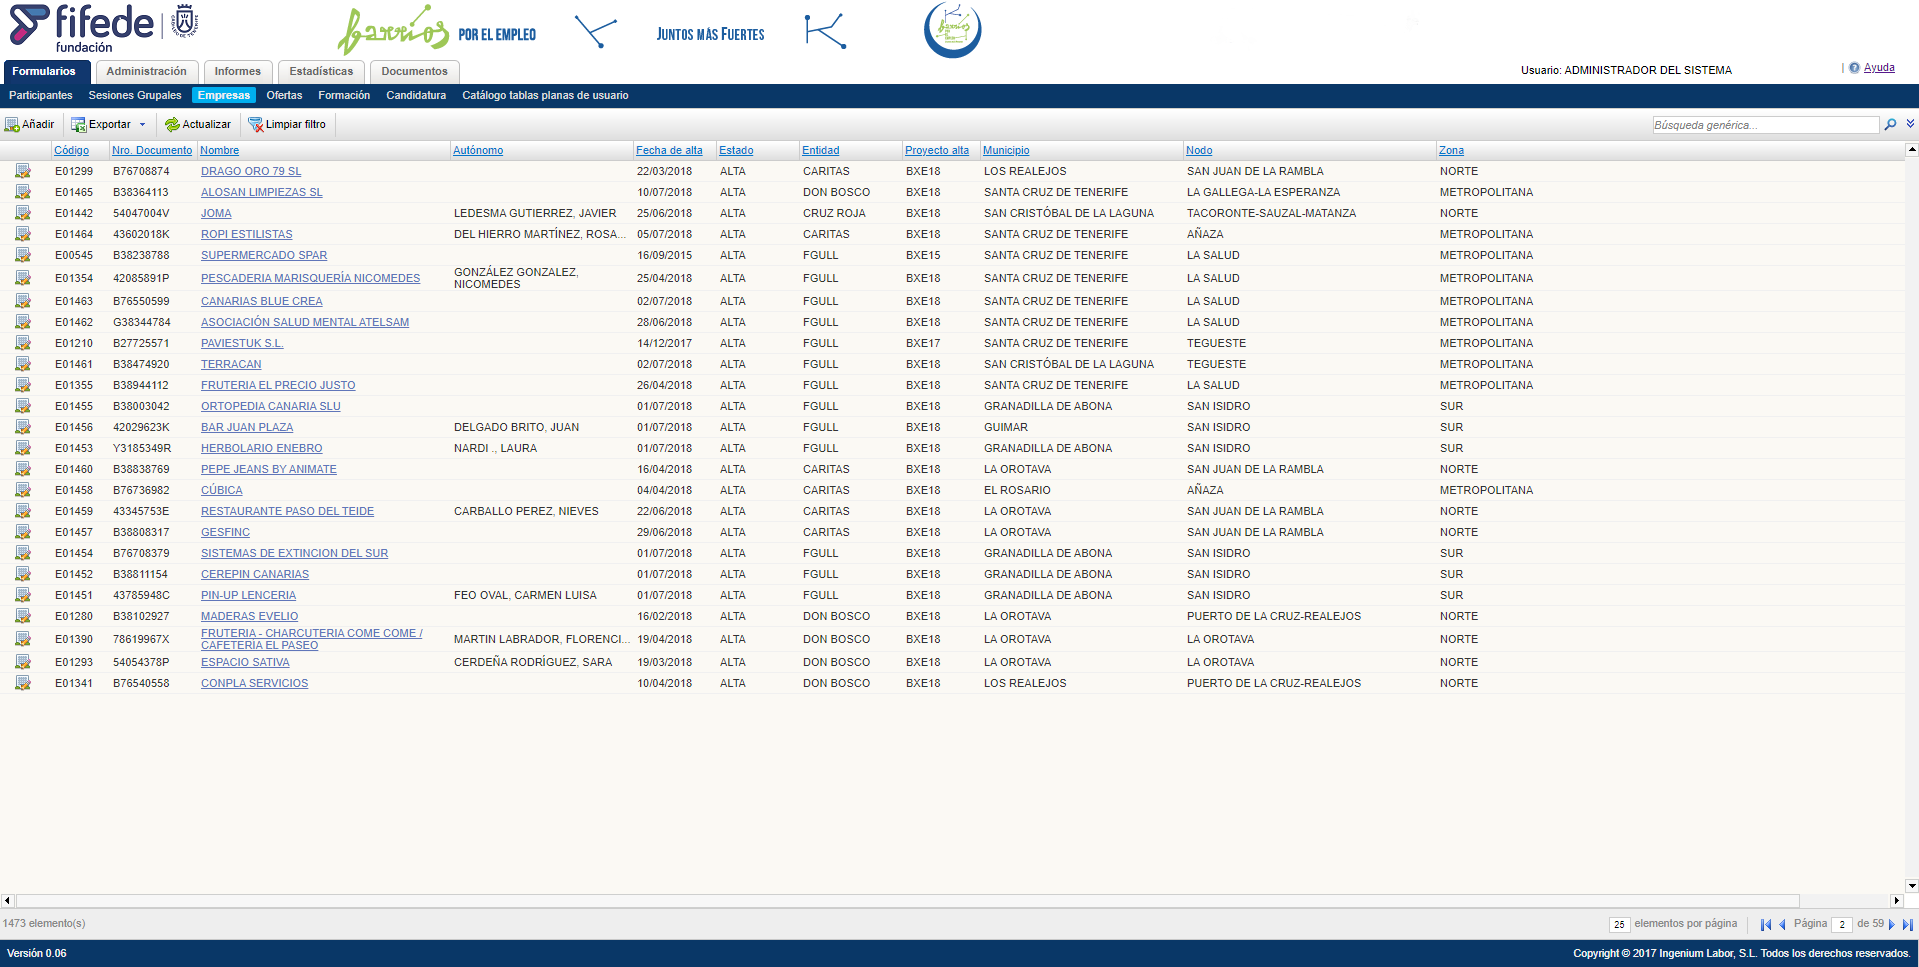Sort by the Estado column header
1919x967 pixels.
coord(736,151)
